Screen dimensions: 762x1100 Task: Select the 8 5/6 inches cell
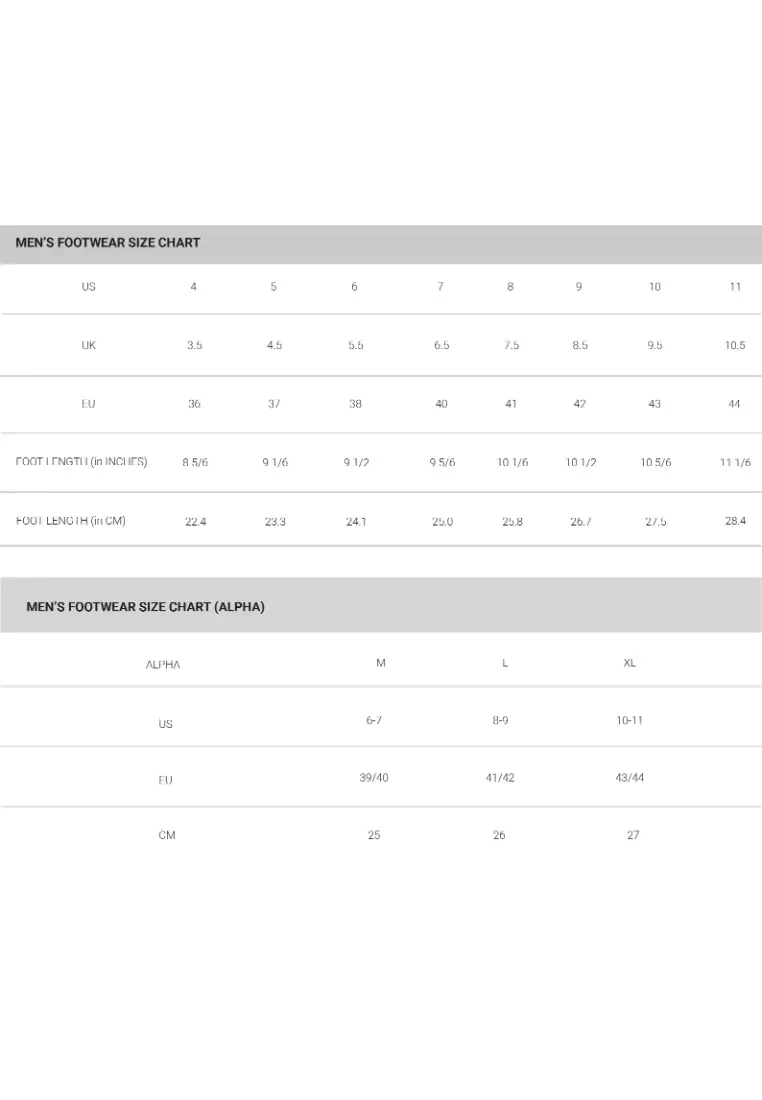click(195, 463)
